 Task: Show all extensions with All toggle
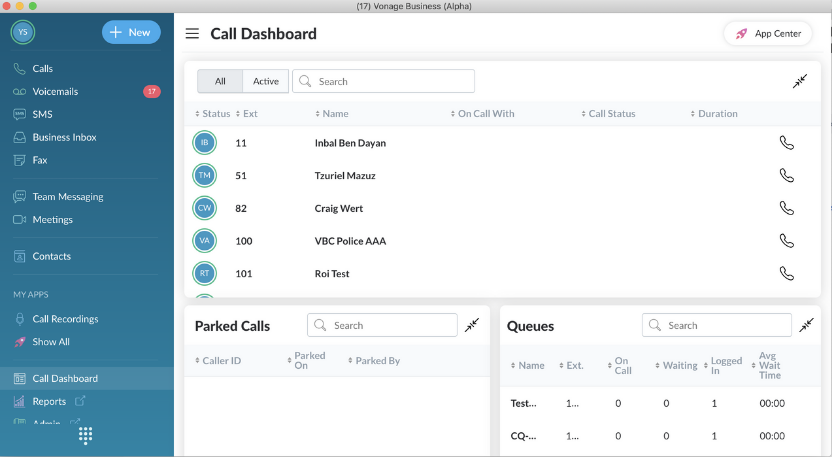coord(220,81)
